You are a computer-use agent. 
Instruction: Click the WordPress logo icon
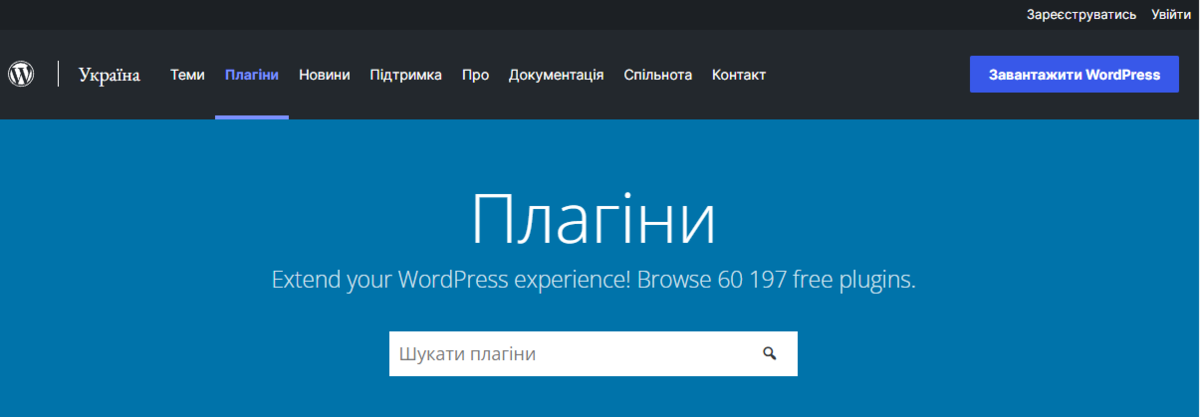tap(21, 74)
